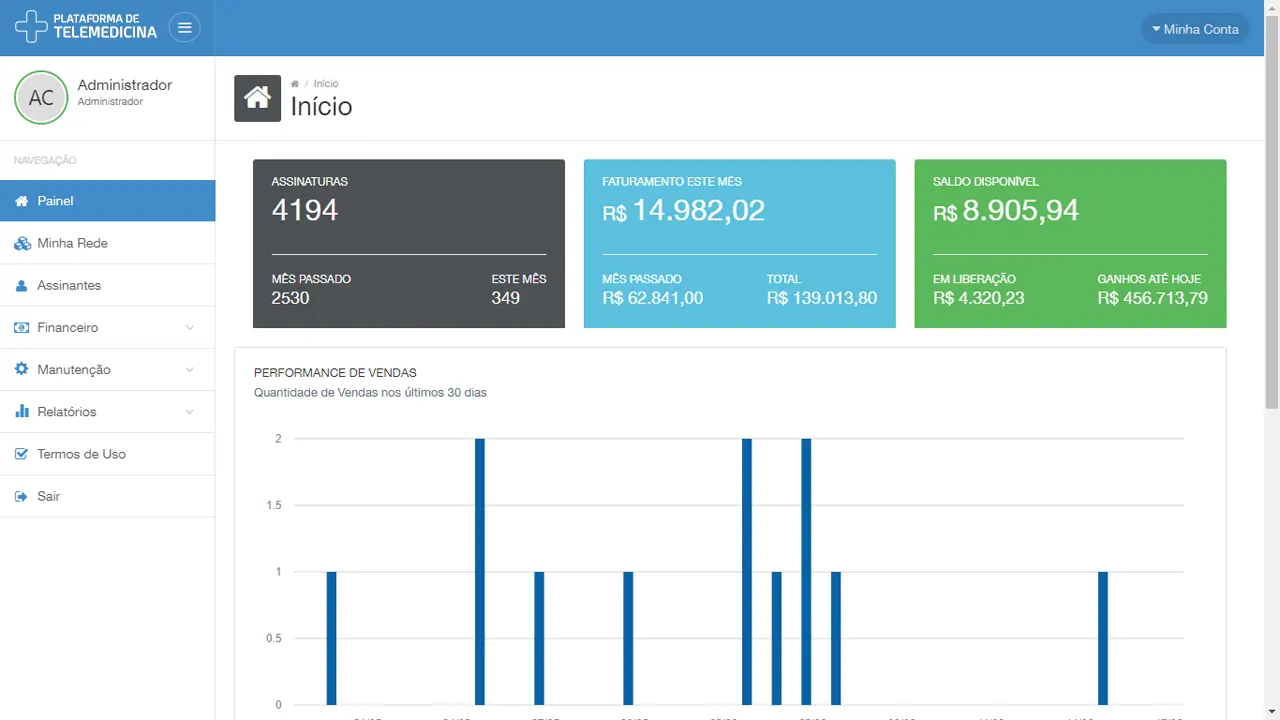The width and height of the screenshot is (1280, 720).
Task: Click the R$ 8.905,94 saldo value
Action: click(x=1006, y=210)
